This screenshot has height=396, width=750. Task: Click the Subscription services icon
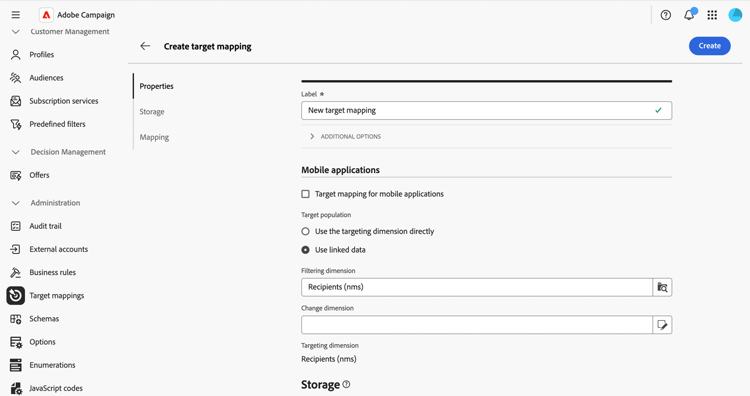click(x=16, y=101)
